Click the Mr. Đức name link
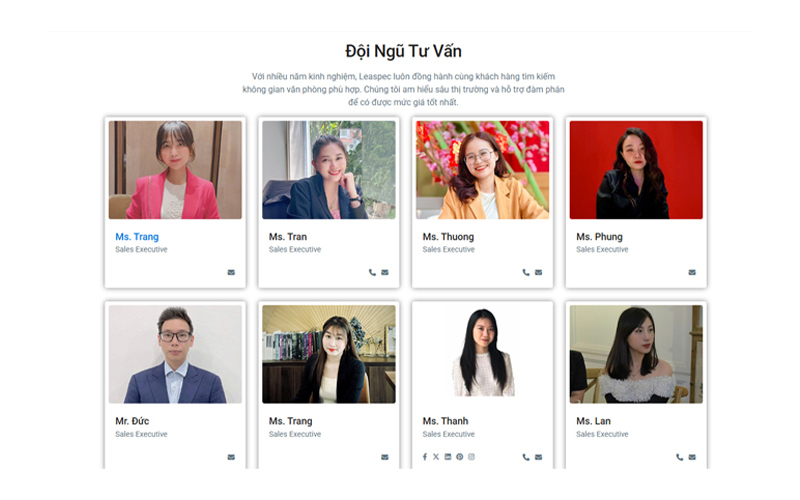This screenshot has width=800, height=500. (x=132, y=421)
